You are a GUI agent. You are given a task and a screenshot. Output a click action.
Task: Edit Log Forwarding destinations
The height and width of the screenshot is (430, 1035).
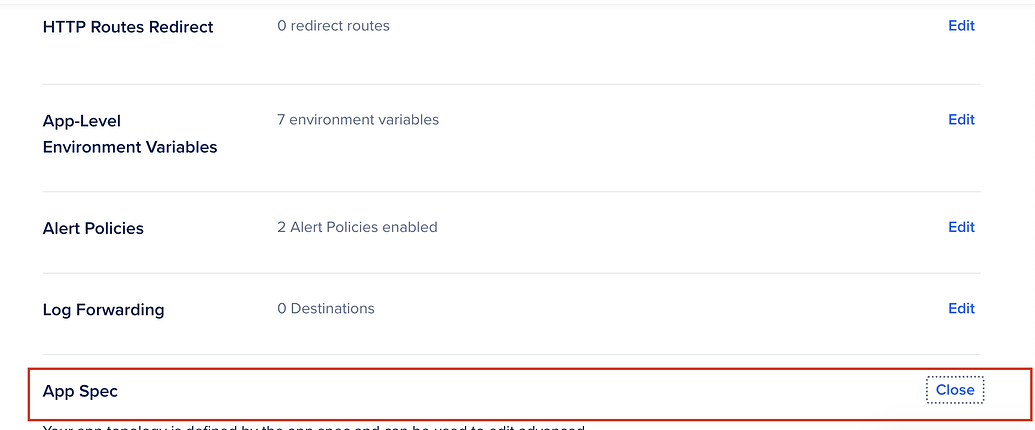(x=961, y=308)
